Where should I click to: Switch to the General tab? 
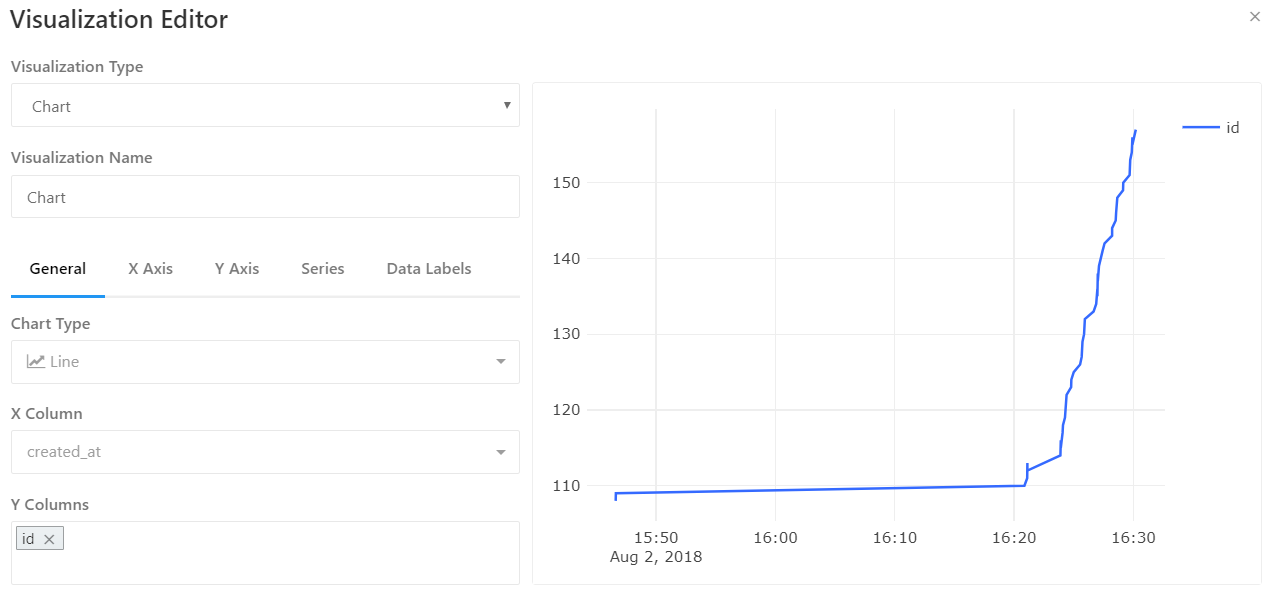tap(58, 268)
